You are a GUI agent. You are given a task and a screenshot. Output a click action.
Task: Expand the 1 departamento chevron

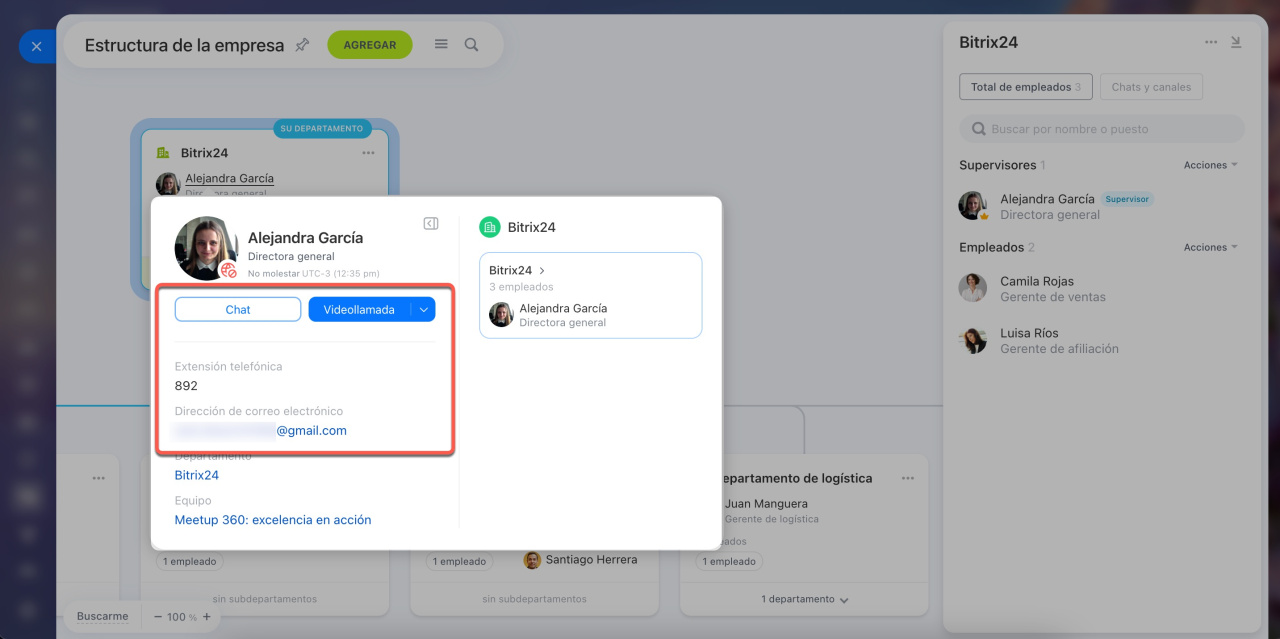844,600
